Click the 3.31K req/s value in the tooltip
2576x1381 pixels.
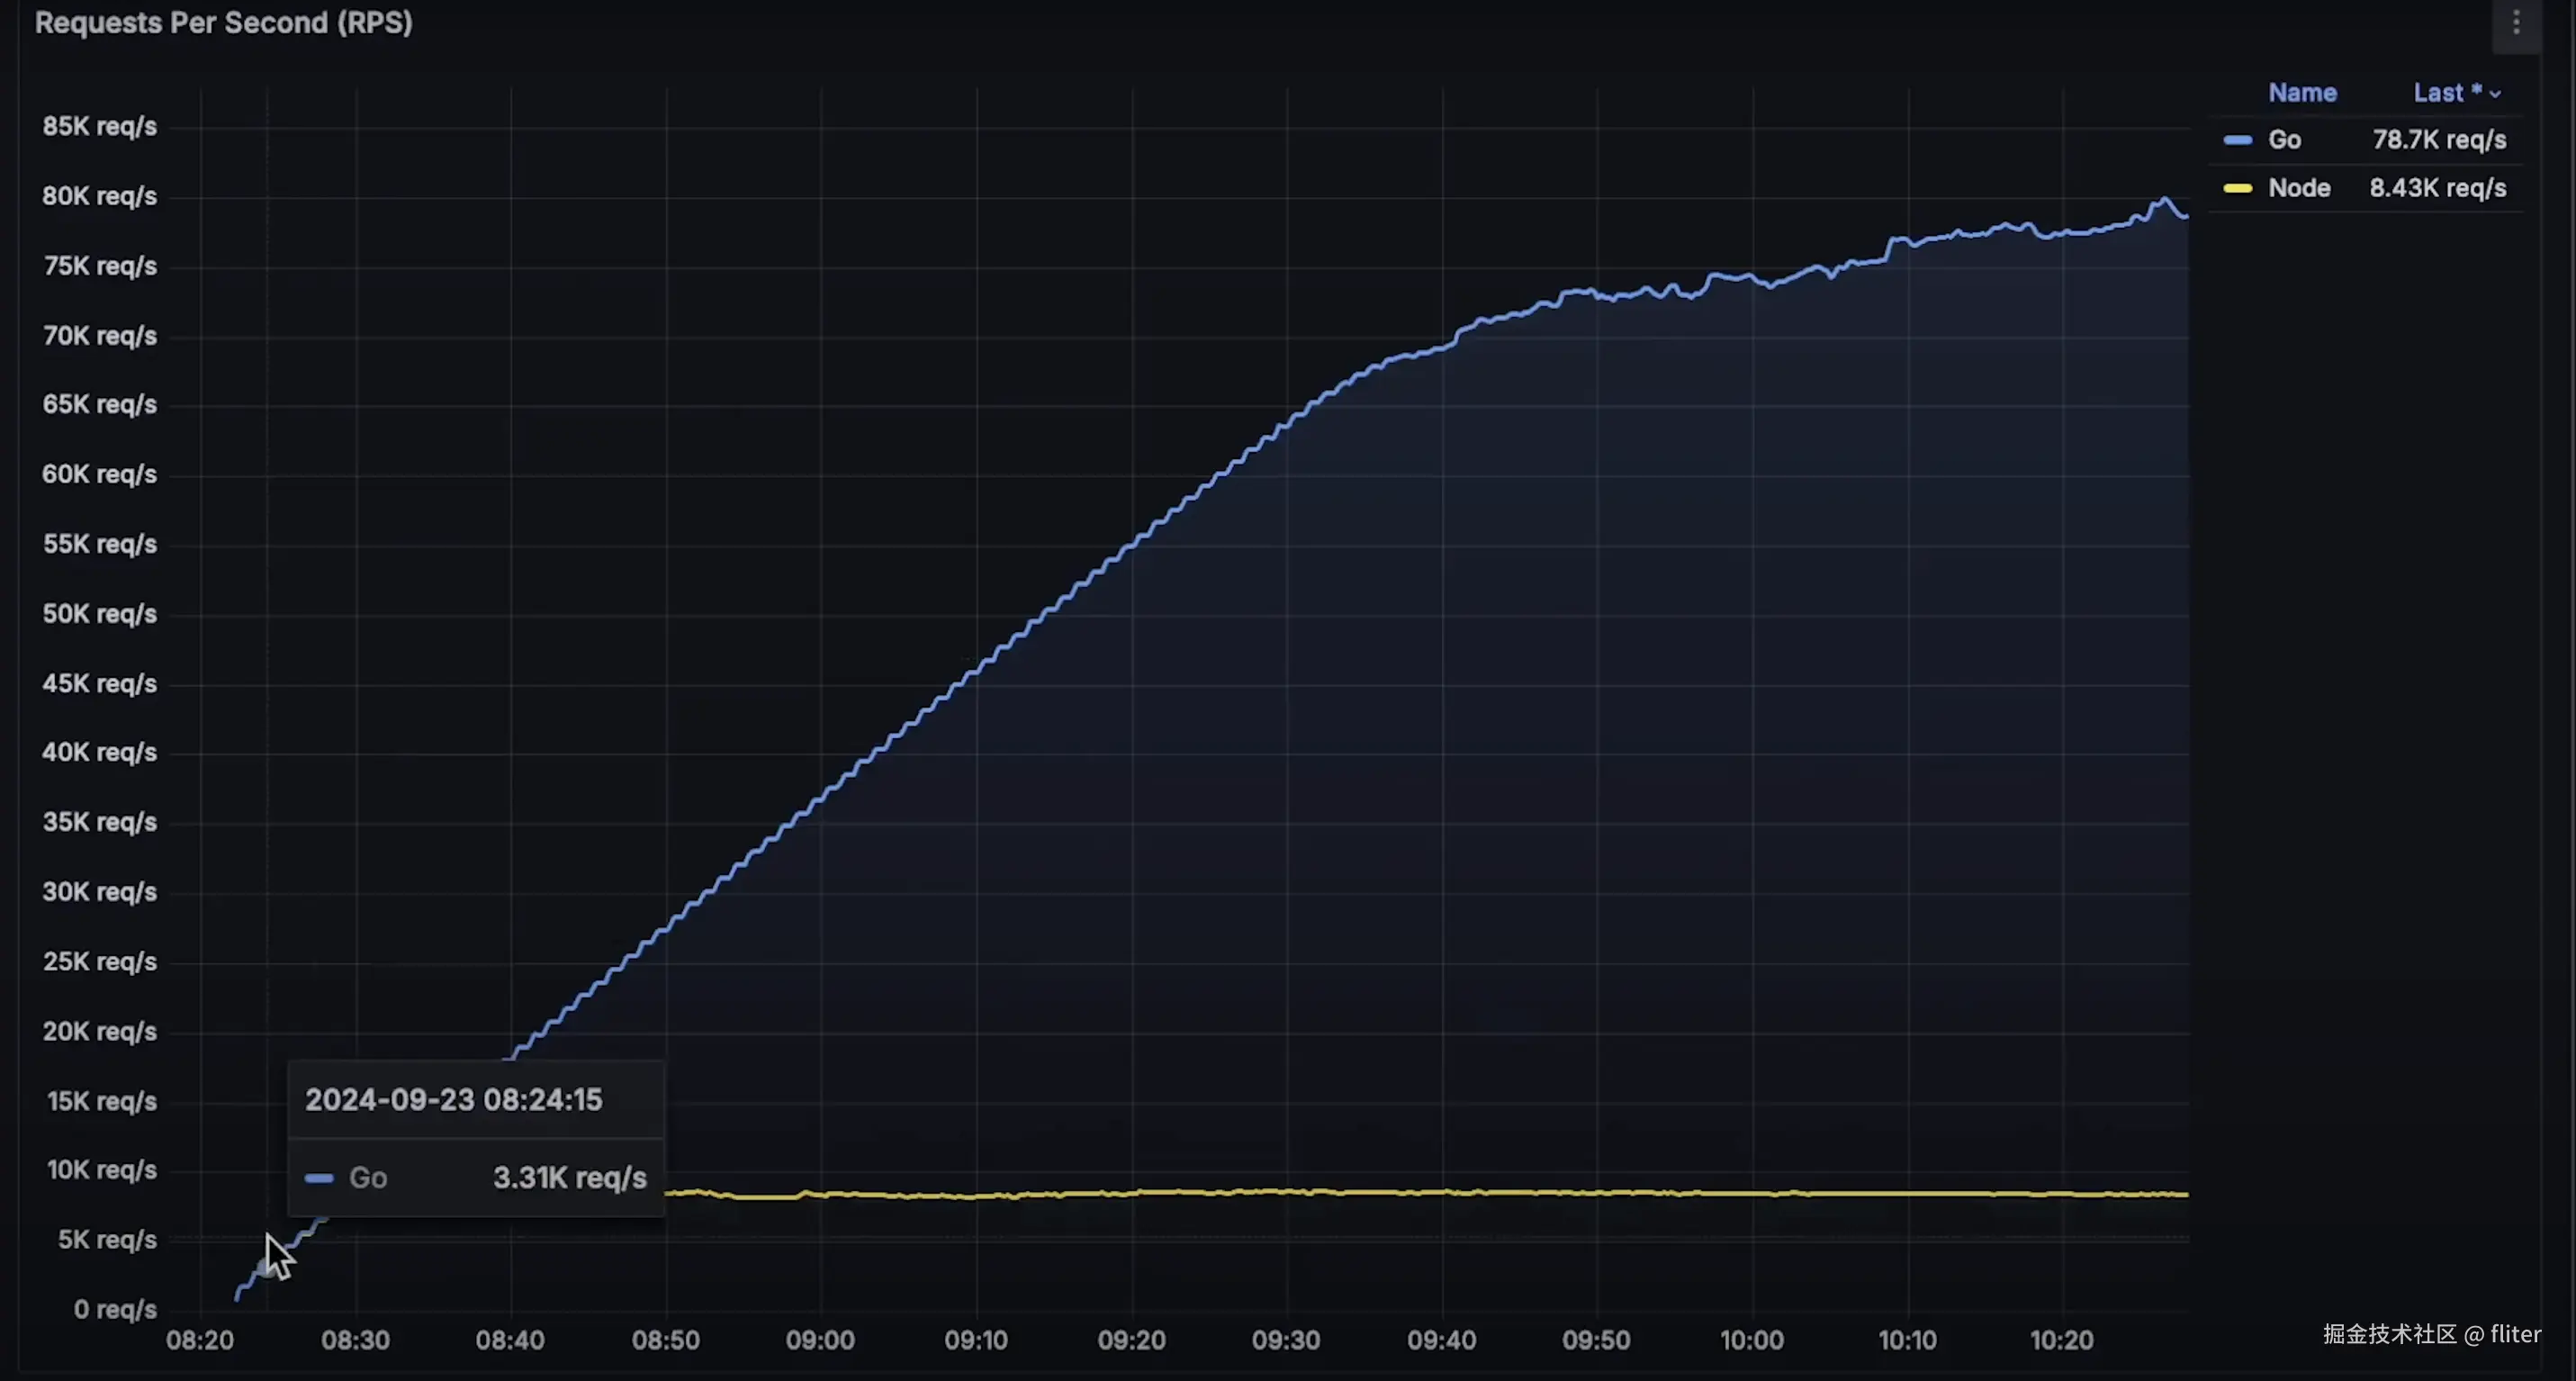(x=569, y=1178)
